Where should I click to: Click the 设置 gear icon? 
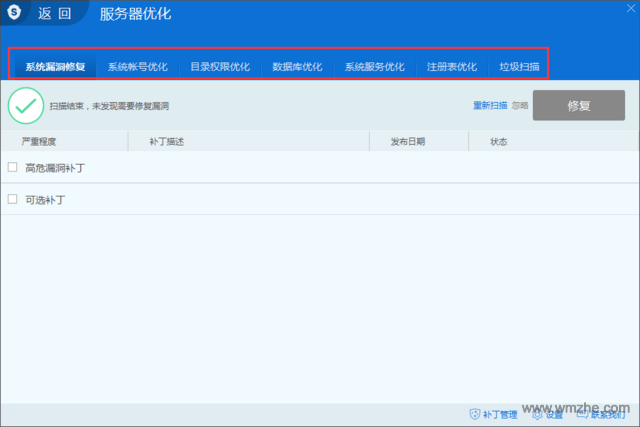pos(537,415)
